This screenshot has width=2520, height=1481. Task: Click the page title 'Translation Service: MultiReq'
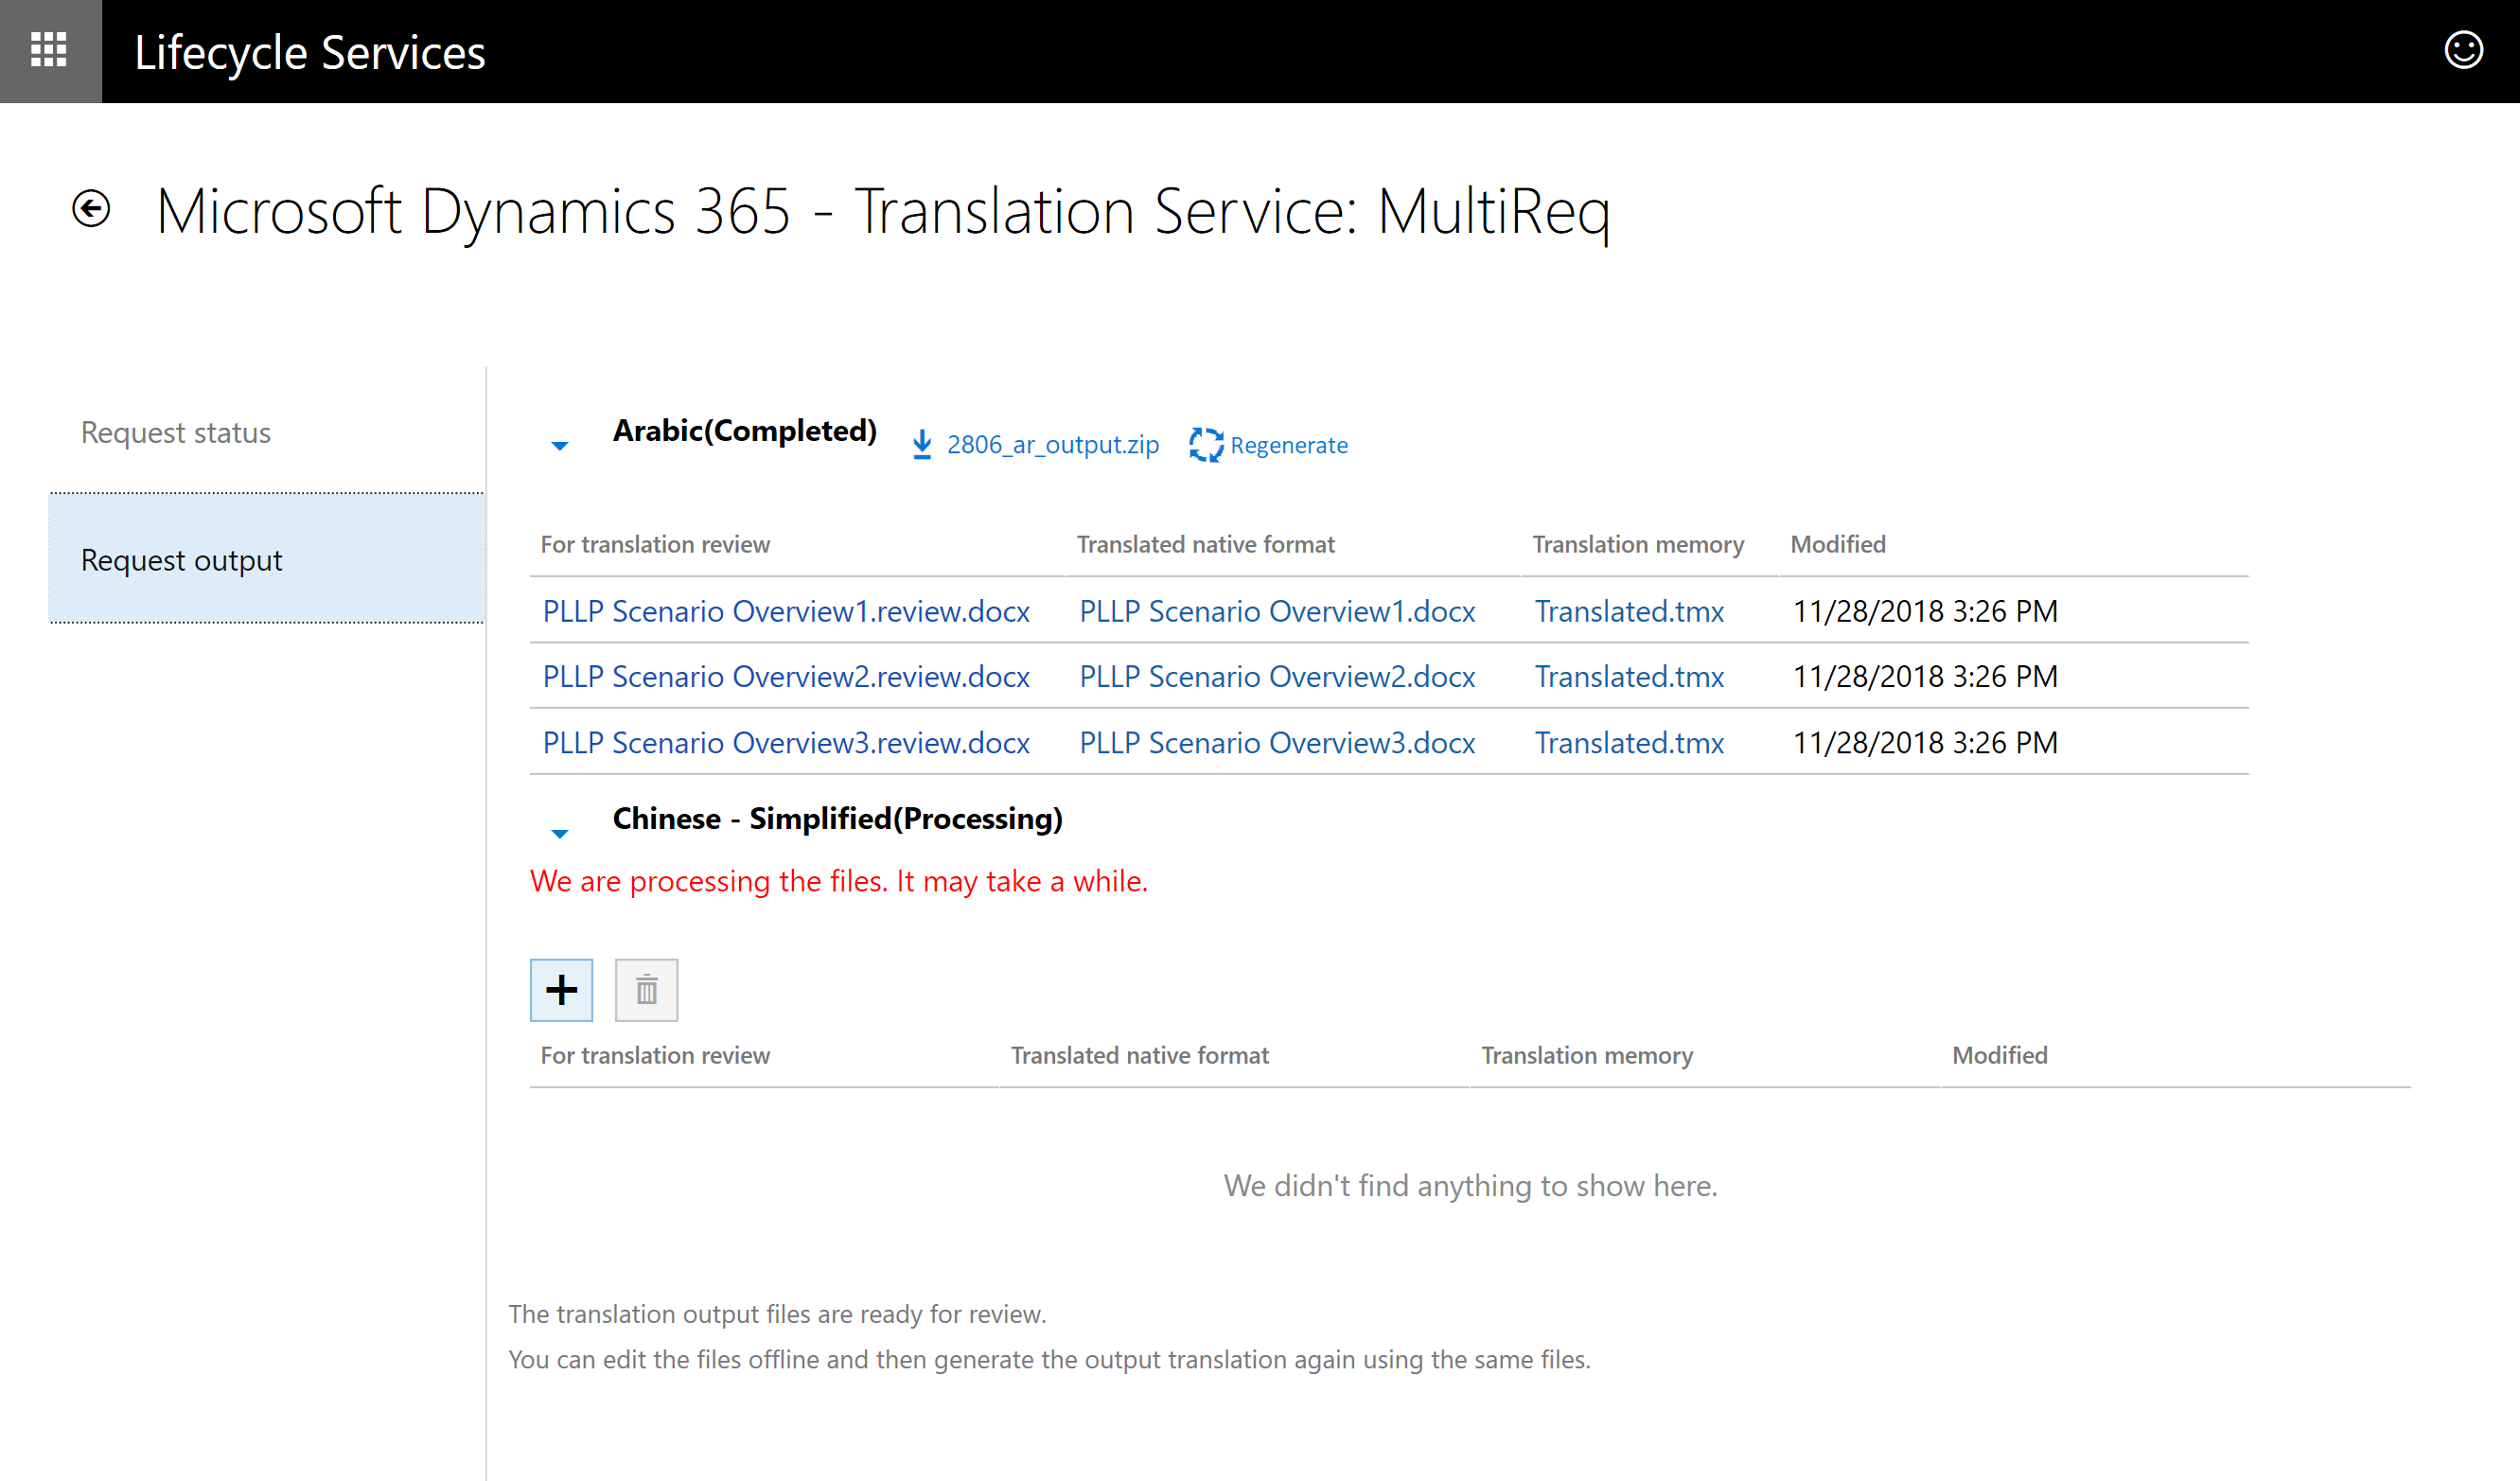pos(1232,211)
